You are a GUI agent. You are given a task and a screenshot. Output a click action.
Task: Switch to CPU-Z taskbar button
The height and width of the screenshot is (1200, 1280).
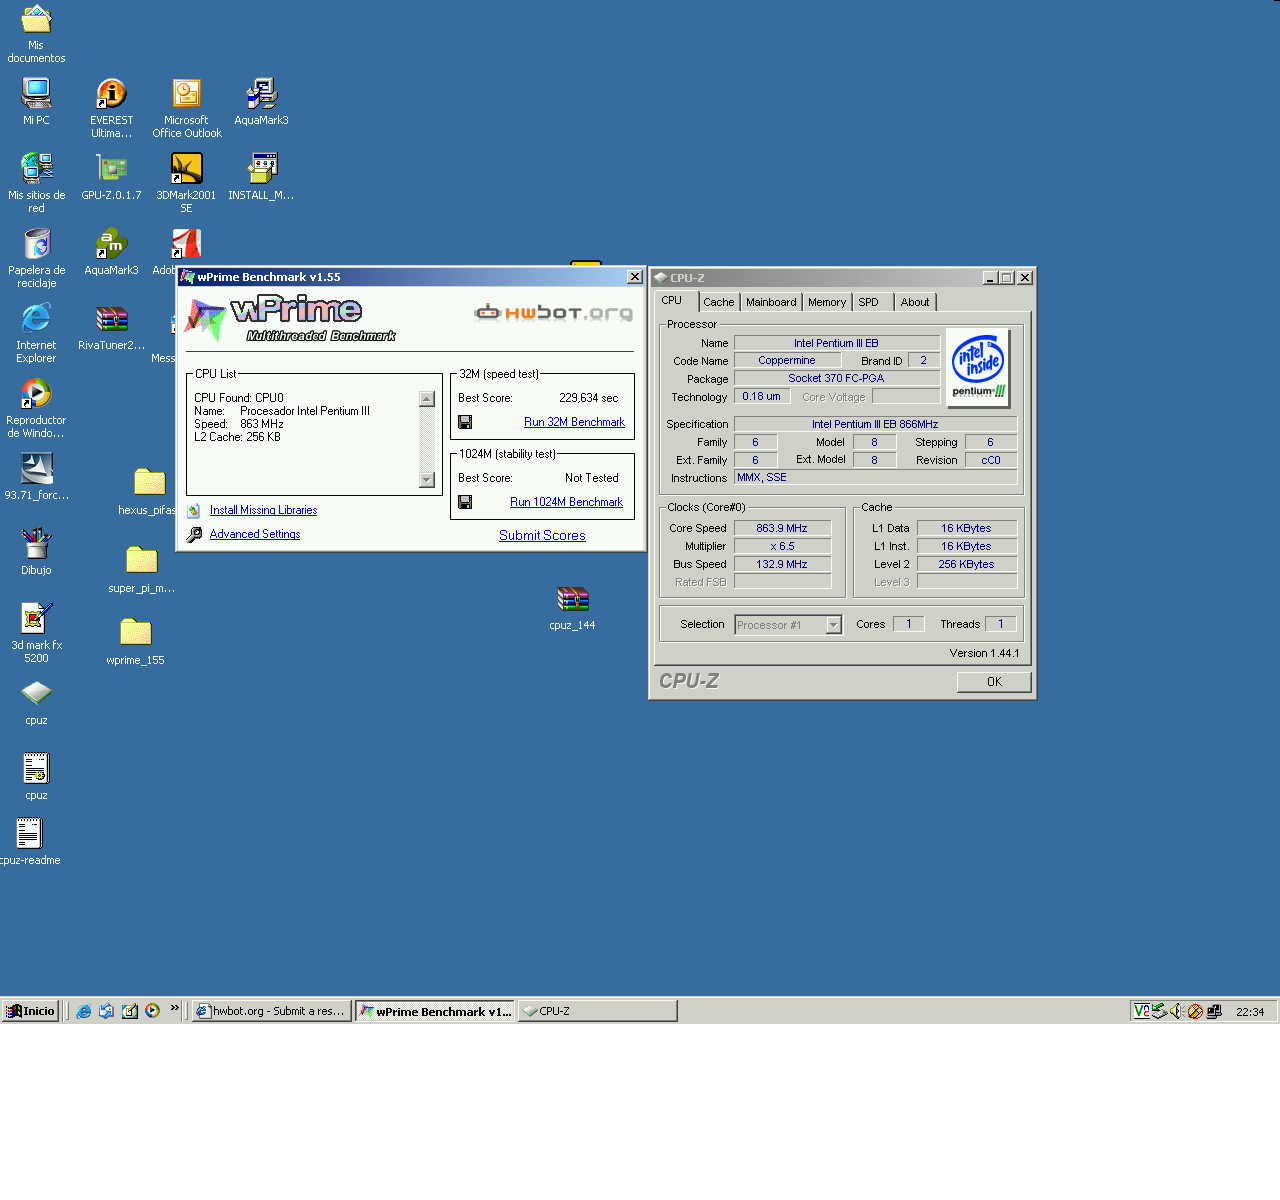tap(597, 1011)
